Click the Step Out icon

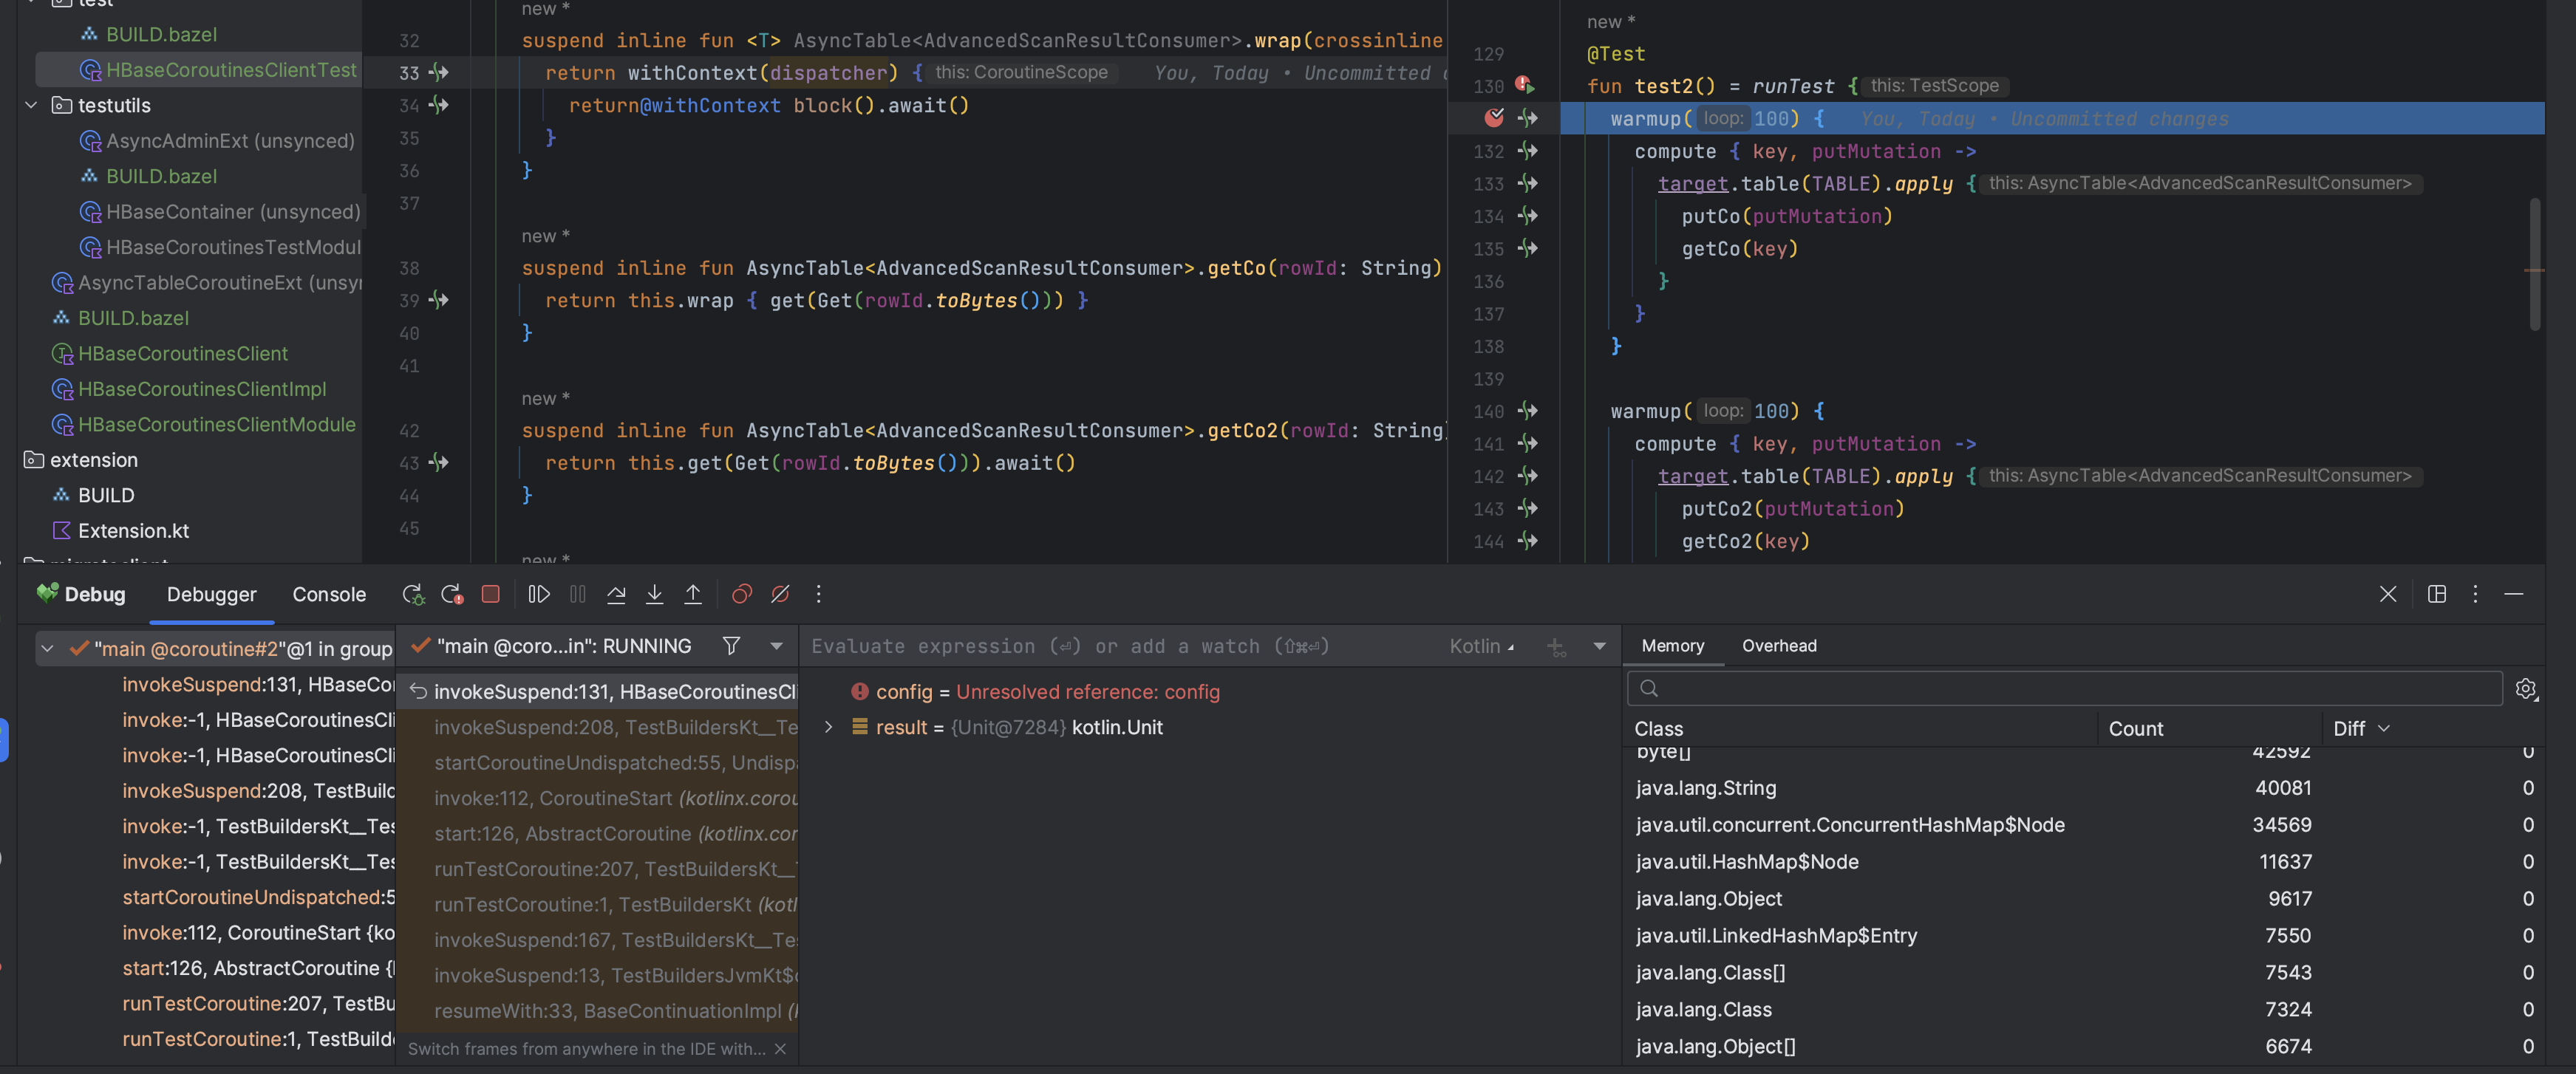pyautogui.click(x=693, y=593)
